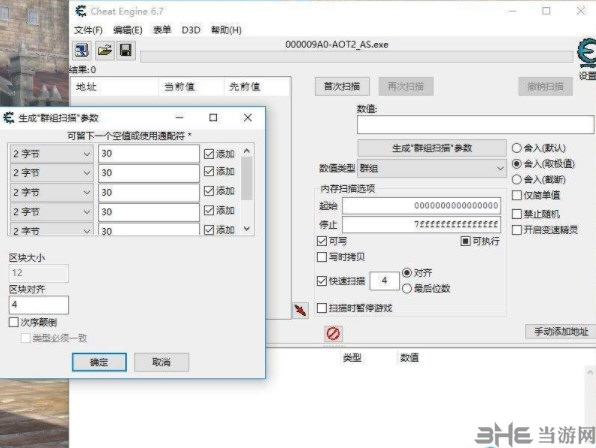Open the 帮助(H) menu
Viewport: 596px width, 448px height.
point(226,30)
